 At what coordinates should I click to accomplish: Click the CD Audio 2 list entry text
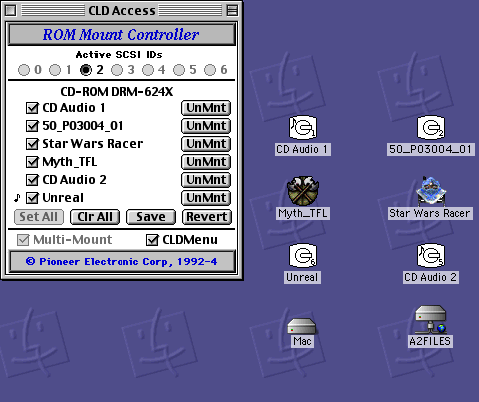[74, 180]
